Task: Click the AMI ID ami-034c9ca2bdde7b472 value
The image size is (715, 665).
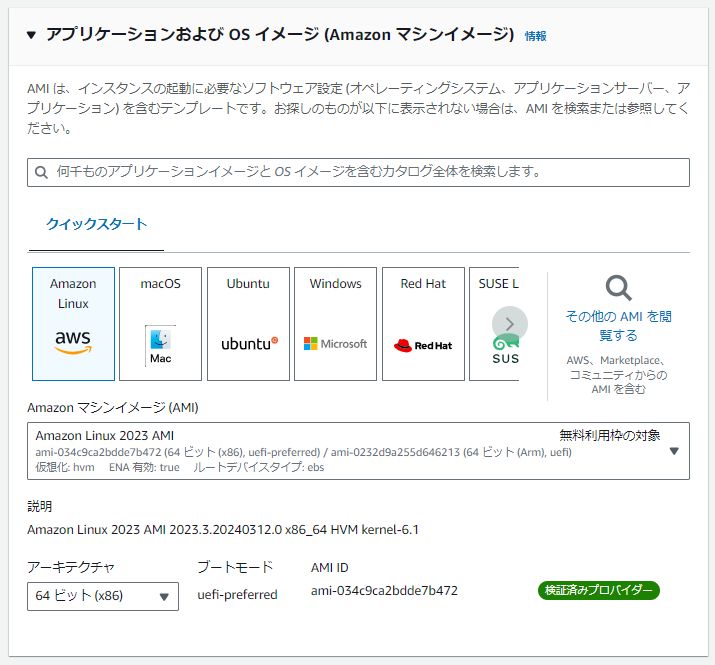Action: (x=384, y=591)
